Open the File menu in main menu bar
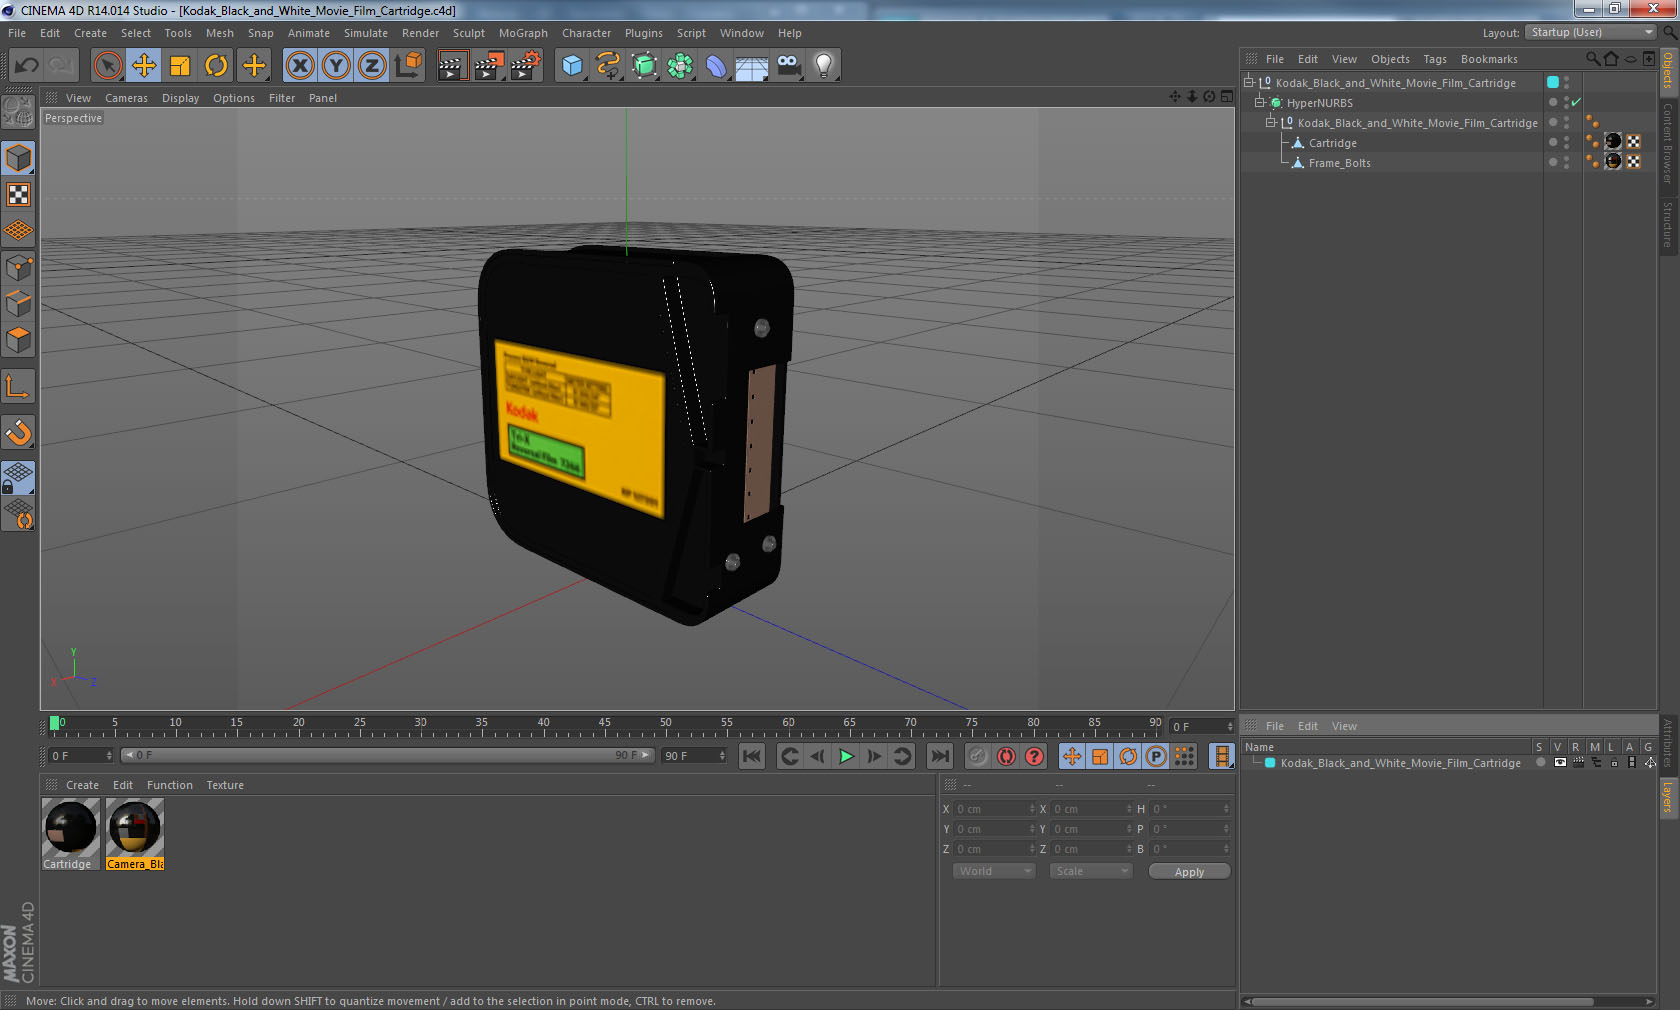The height and width of the screenshot is (1010, 1680). (x=17, y=33)
